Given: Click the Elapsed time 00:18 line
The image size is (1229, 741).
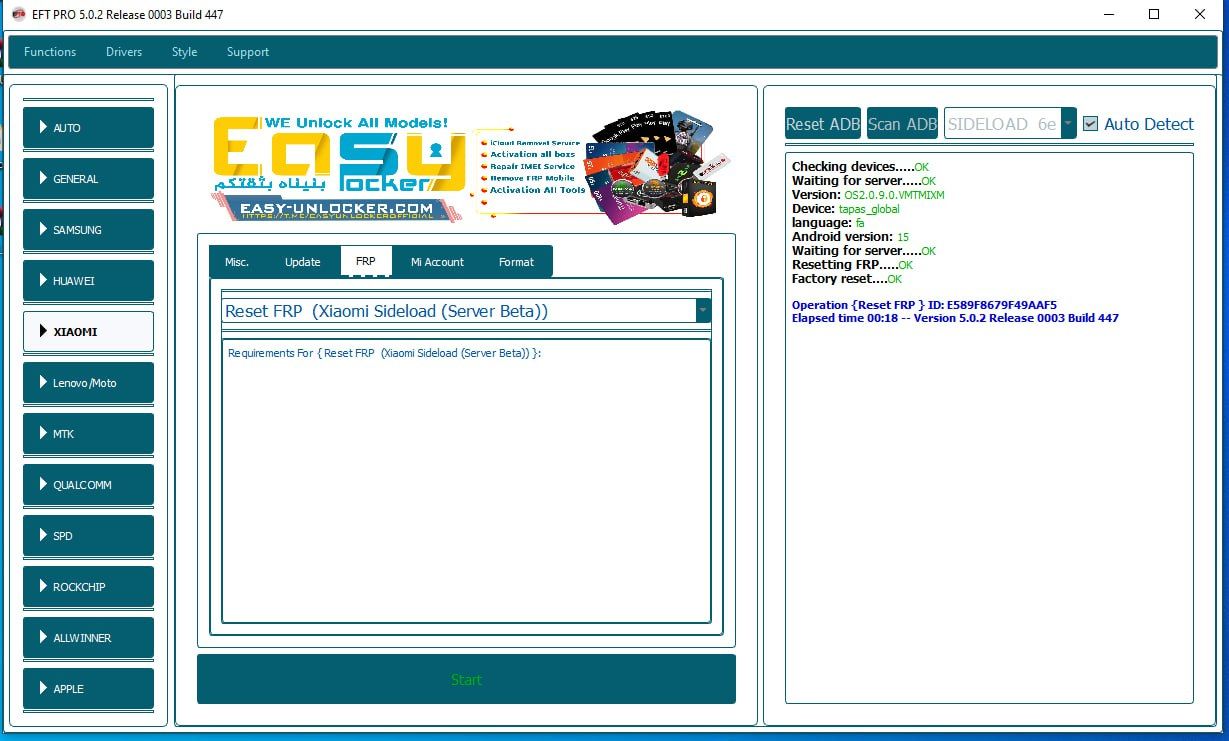Looking at the screenshot, I should coord(955,318).
